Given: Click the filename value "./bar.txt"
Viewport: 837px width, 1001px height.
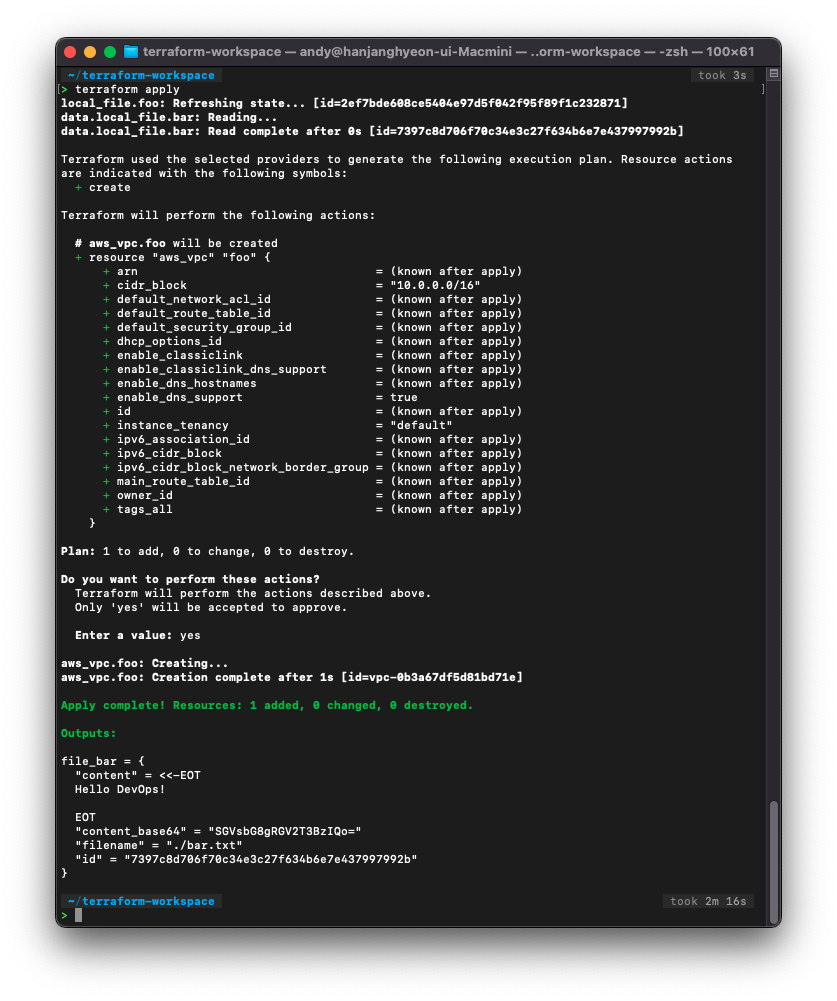Looking at the screenshot, I should [204, 845].
